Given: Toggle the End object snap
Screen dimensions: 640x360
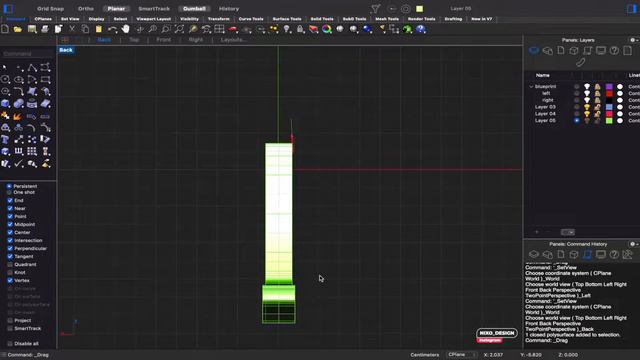Looking at the screenshot, I should pos(10,200).
